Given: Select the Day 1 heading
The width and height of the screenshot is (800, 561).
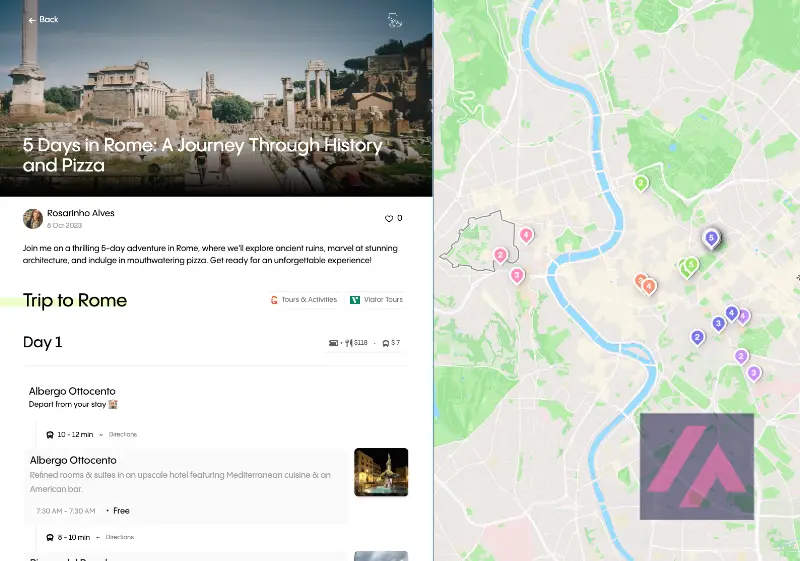Looking at the screenshot, I should pyautogui.click(x=42, y=342).
